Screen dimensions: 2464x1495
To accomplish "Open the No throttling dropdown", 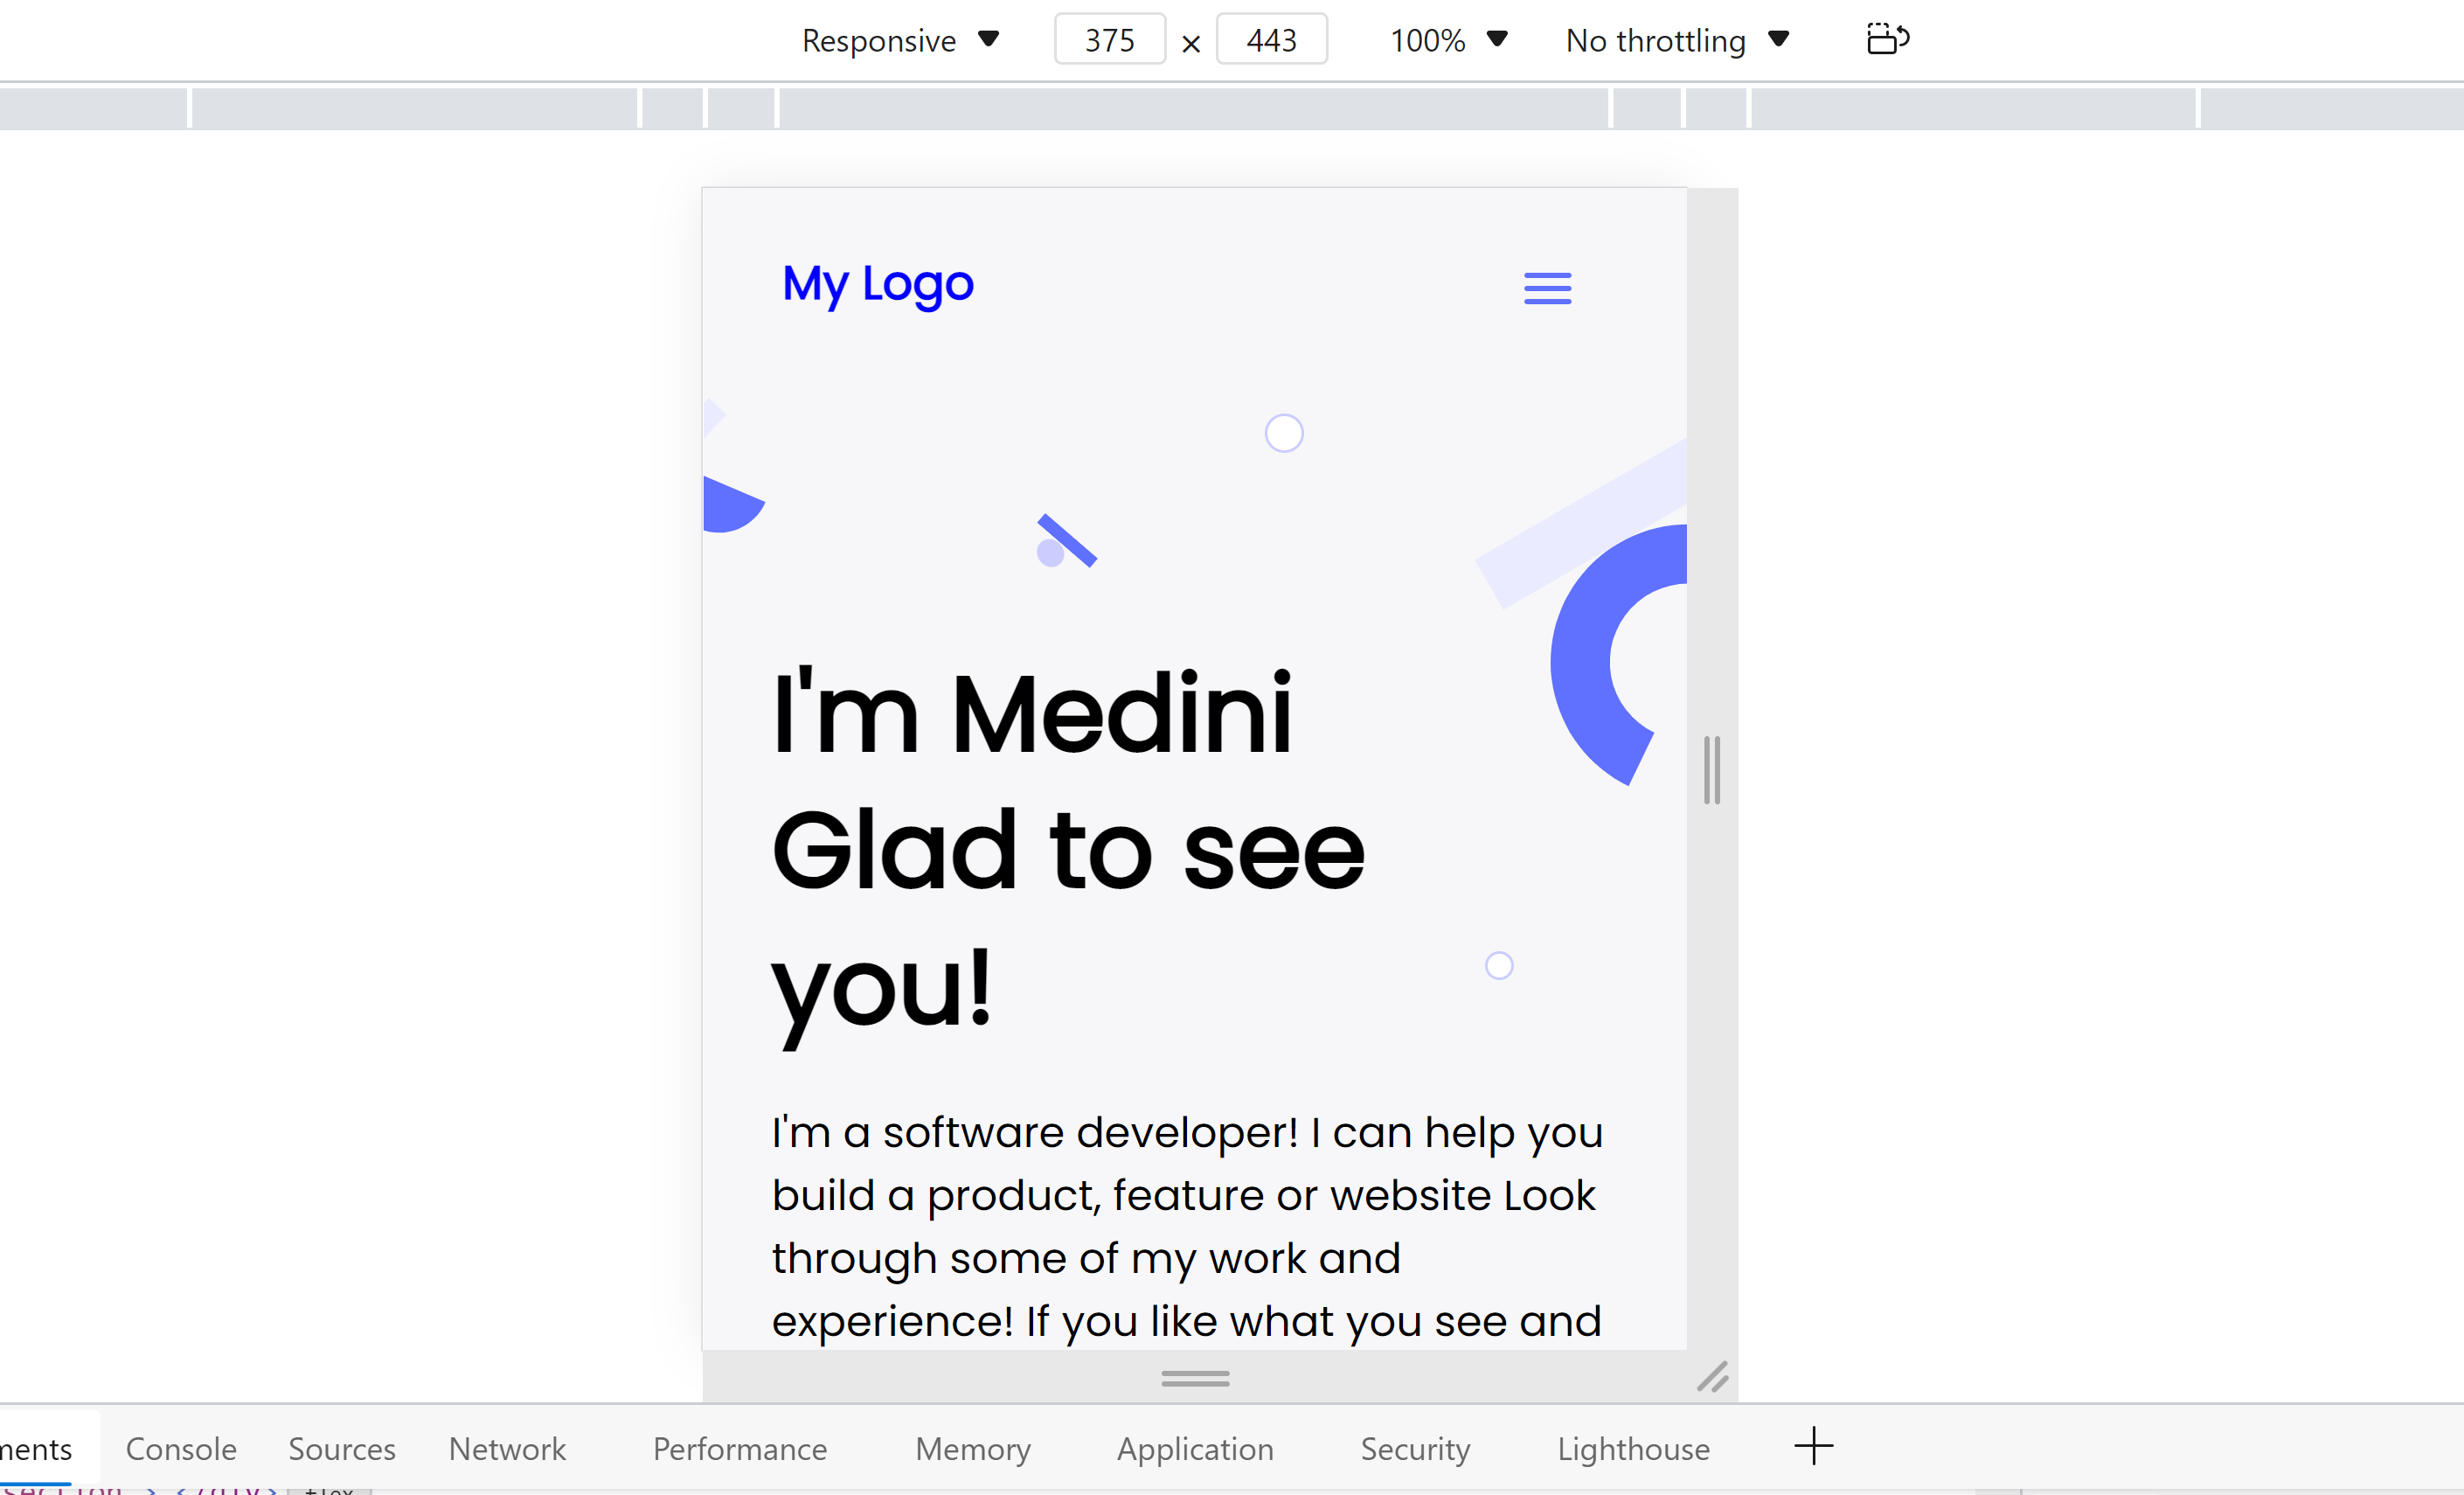I will (1676, 40).
